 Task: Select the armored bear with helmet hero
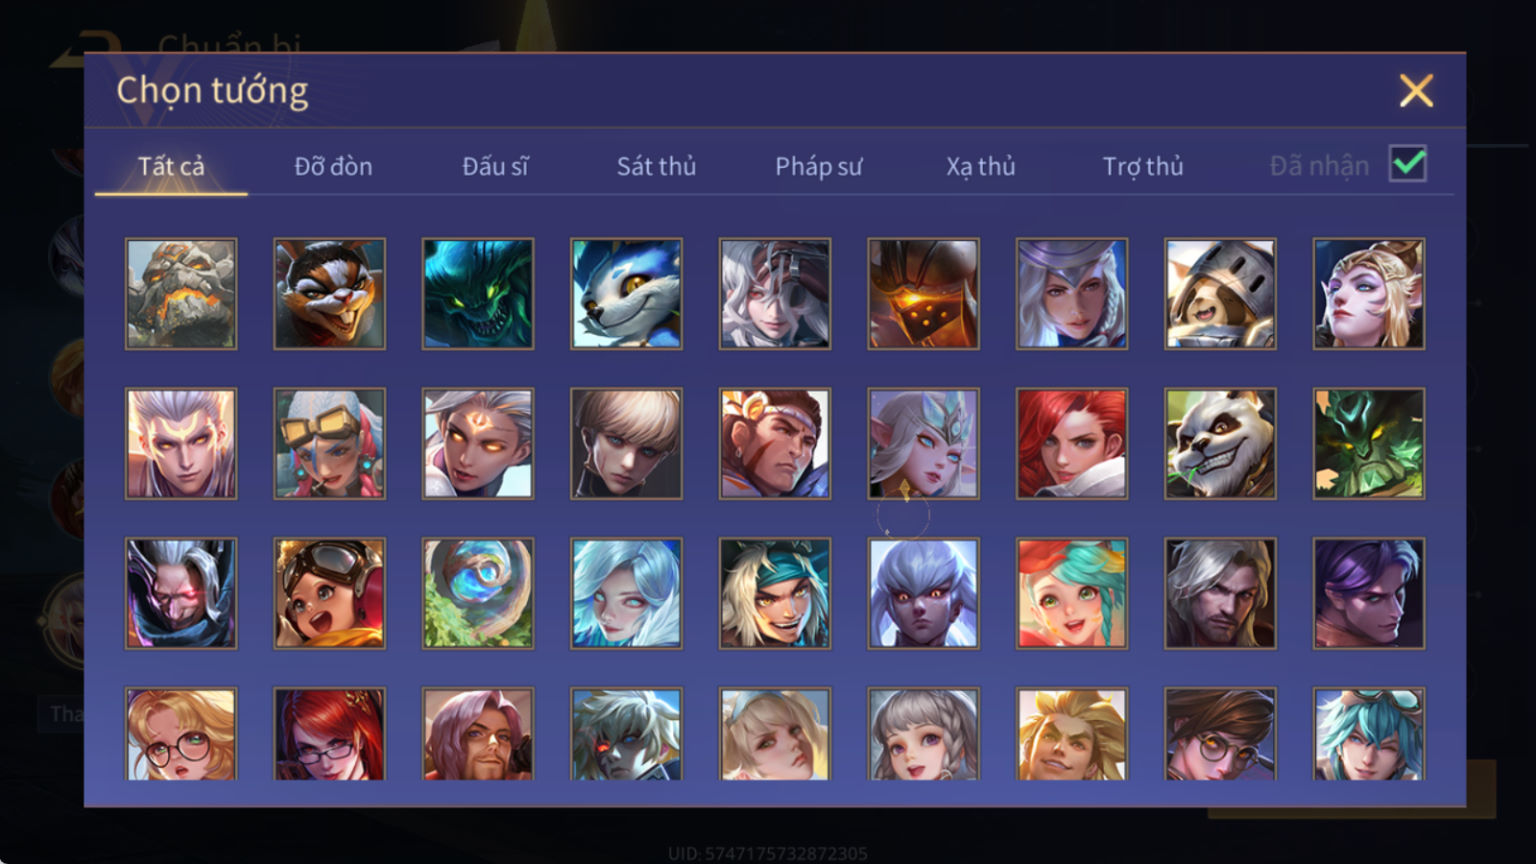(x=1220, y=294)
